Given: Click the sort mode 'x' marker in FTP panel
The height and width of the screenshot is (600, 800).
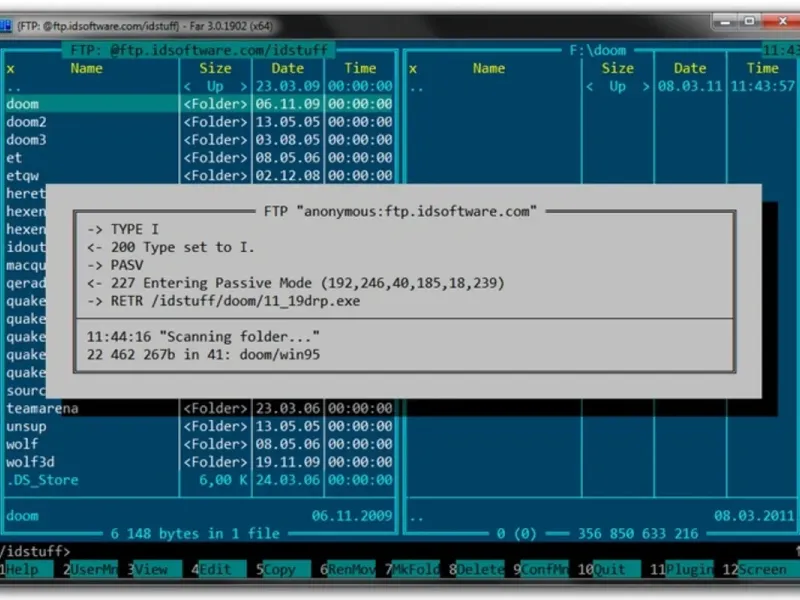Looking at the screenshot, I should [10, 69].
